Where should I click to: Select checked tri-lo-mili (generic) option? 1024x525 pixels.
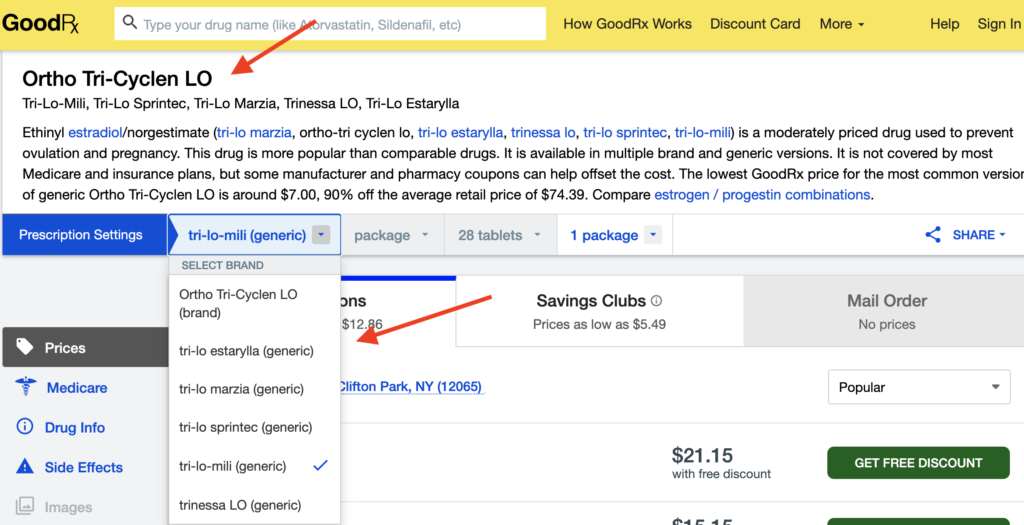point(255,466)
